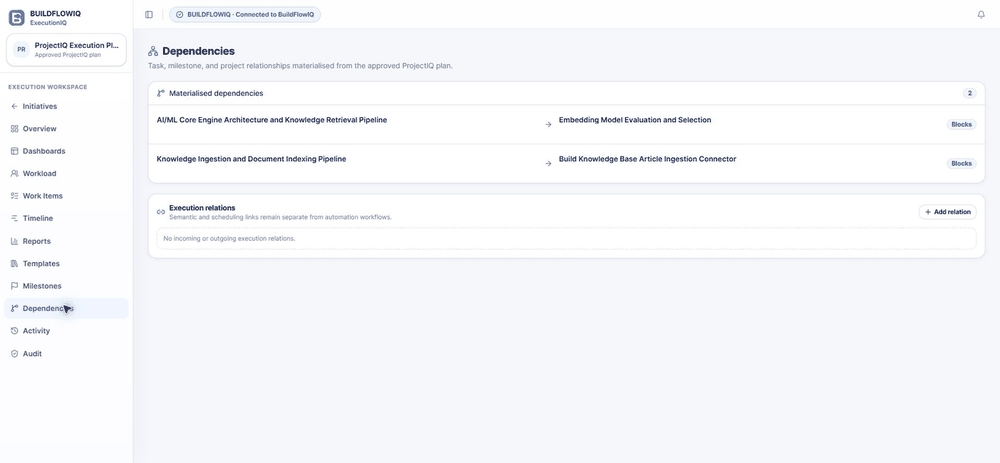The width and height of the screenshot is (1000, 463).
Task: Go to Dashboards
Action: click(66, 151)
